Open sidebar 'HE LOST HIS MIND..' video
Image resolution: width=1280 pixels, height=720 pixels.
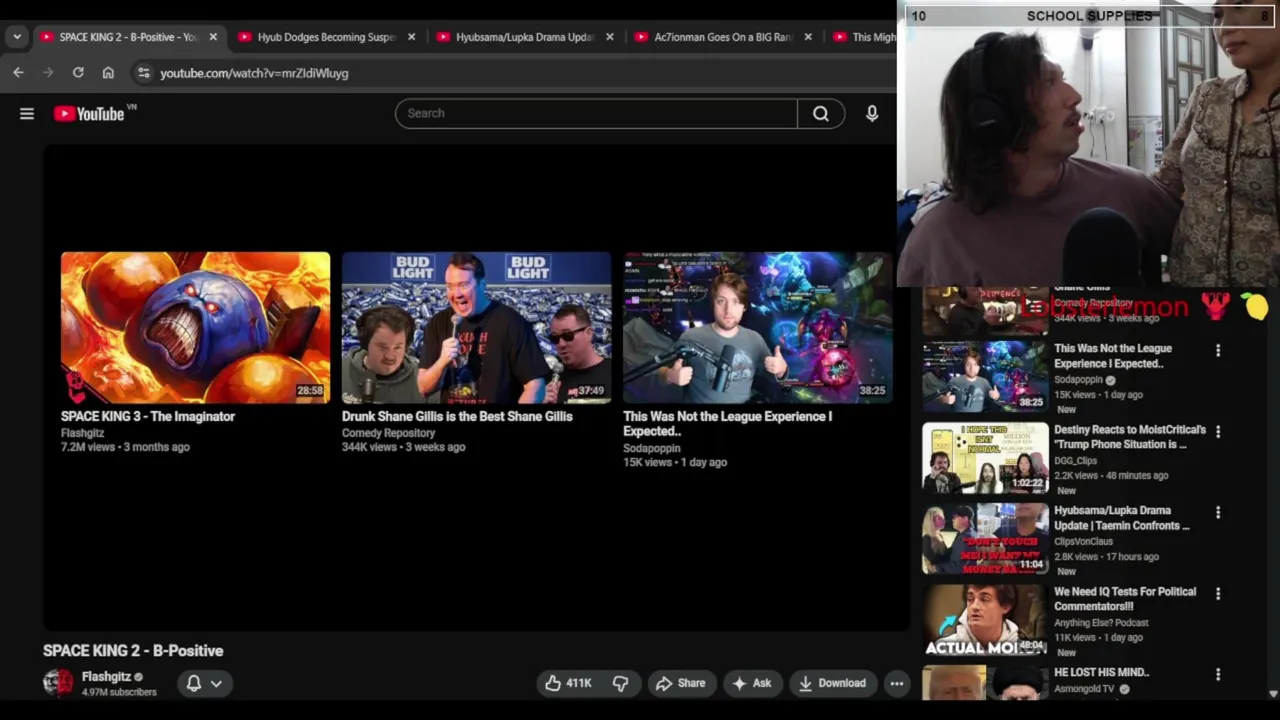(1102, 672)
